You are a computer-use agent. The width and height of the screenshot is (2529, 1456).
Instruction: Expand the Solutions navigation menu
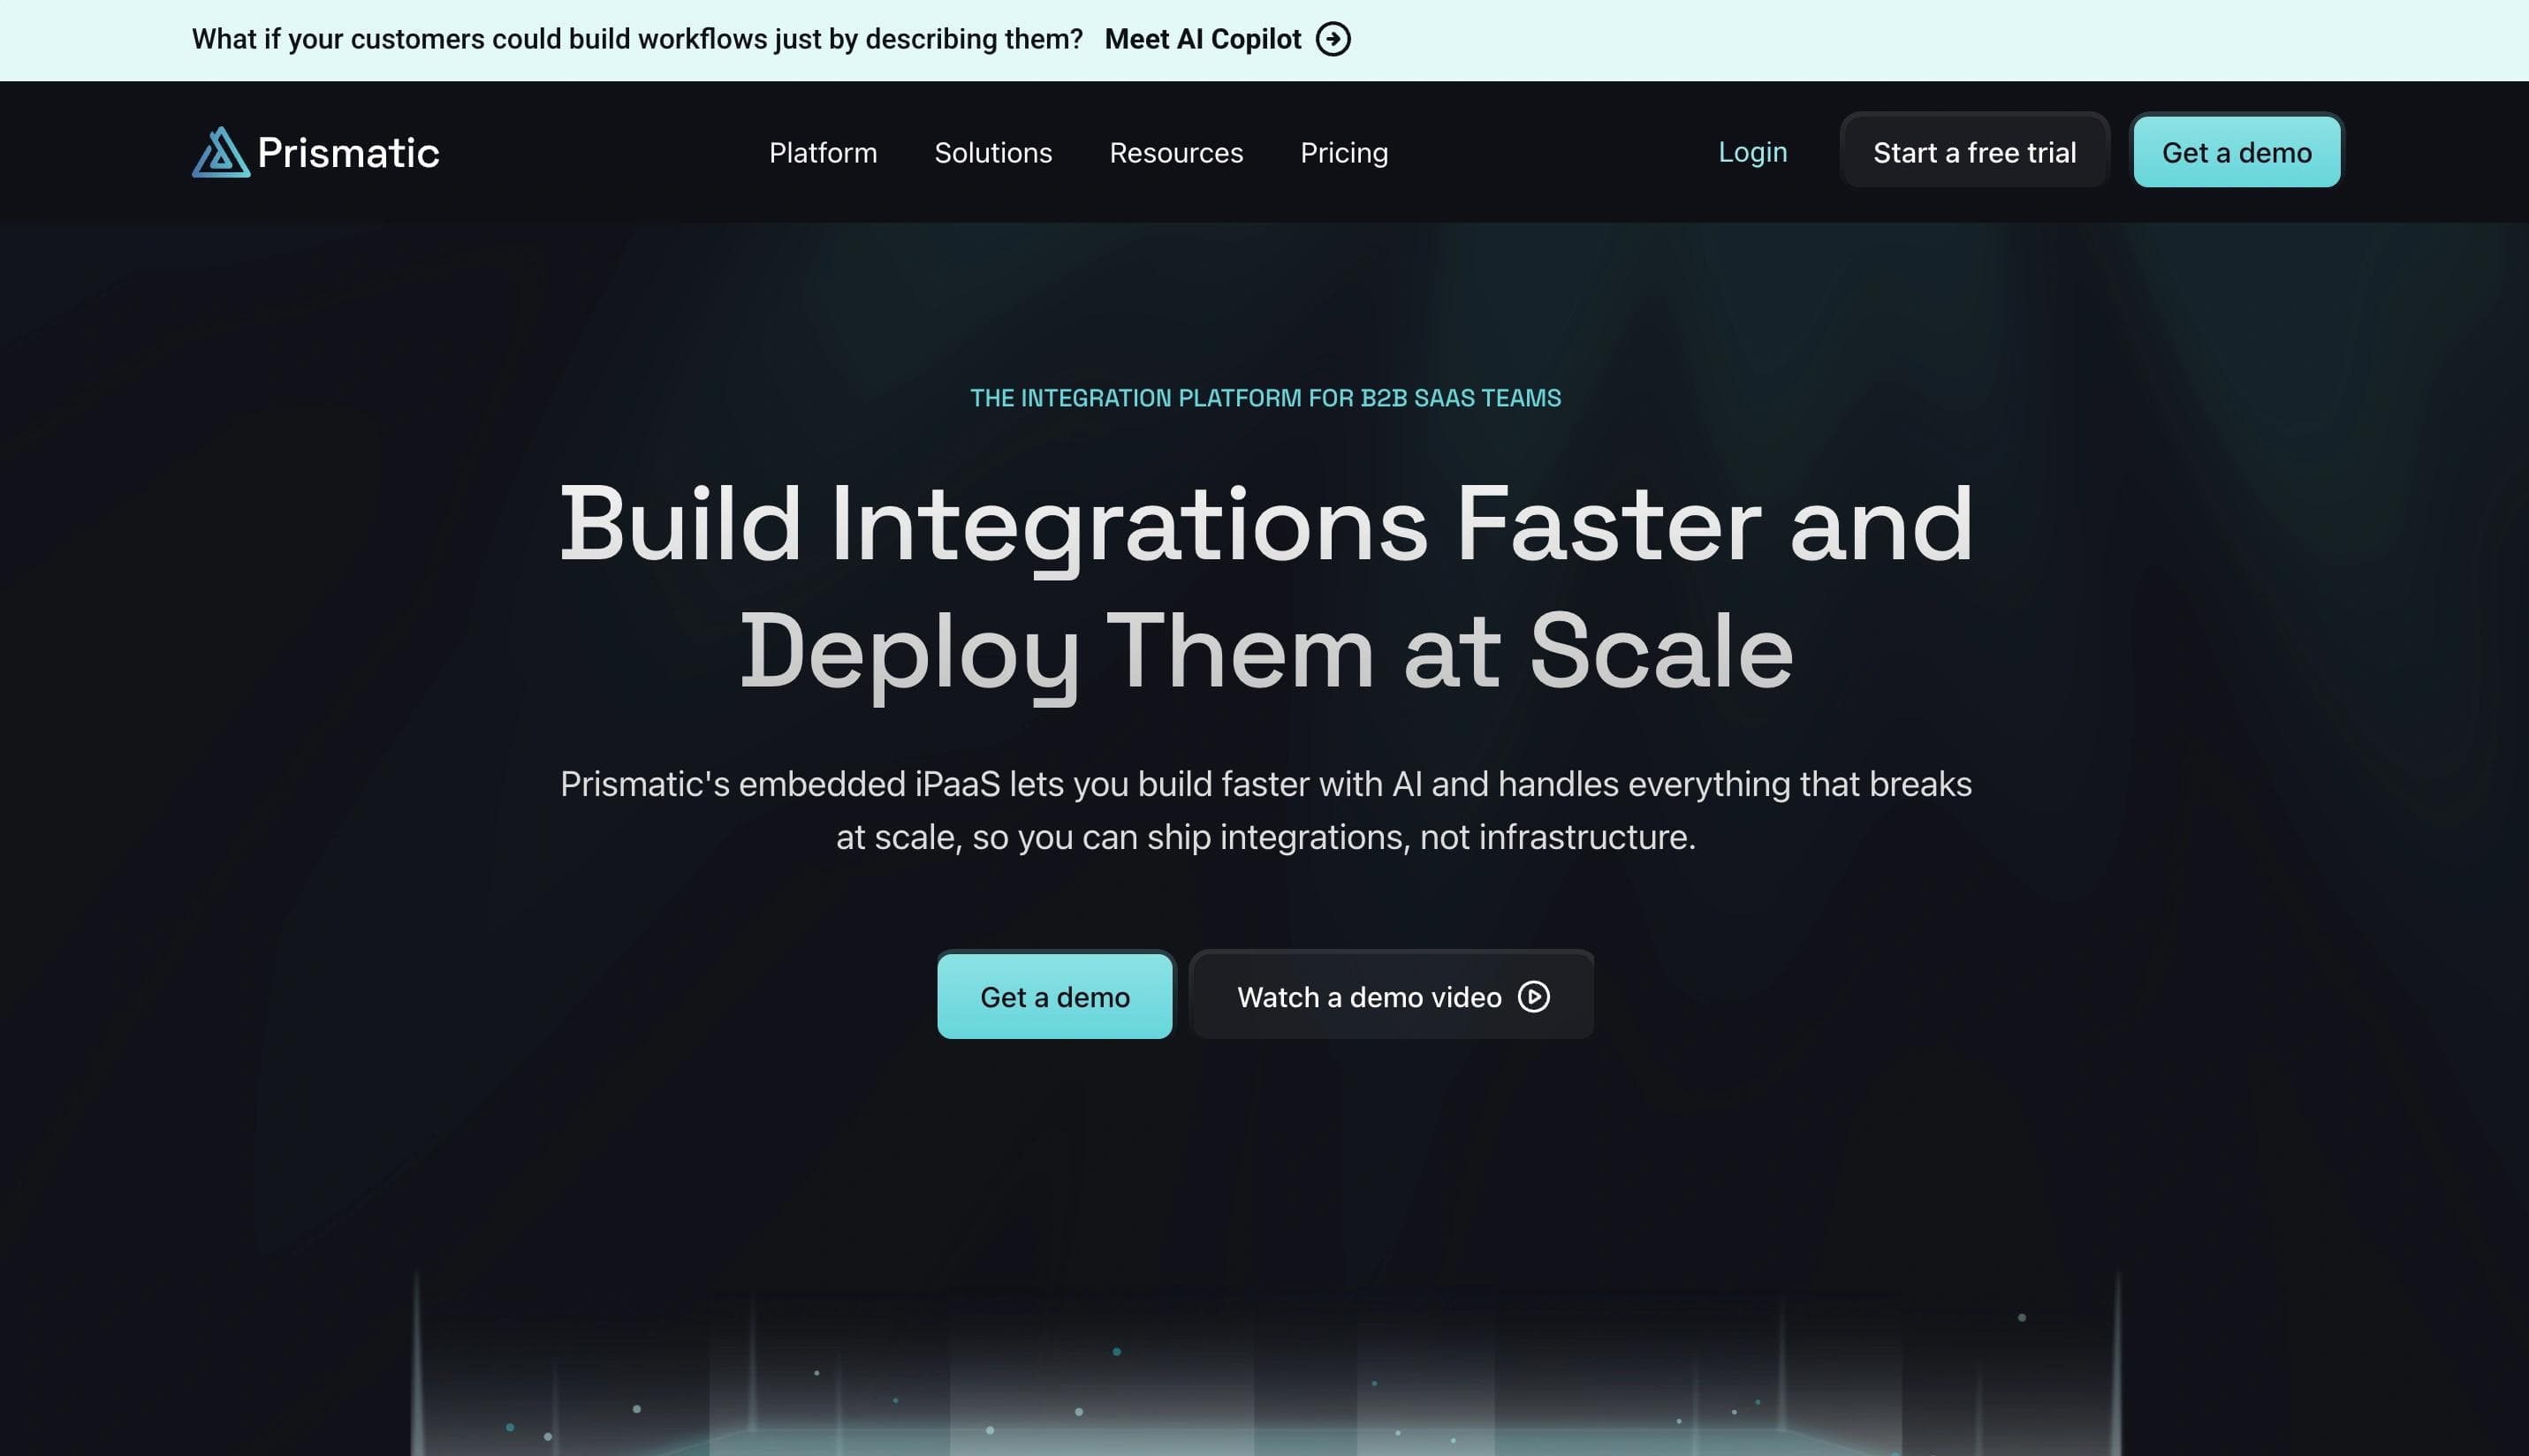point(992,153)
